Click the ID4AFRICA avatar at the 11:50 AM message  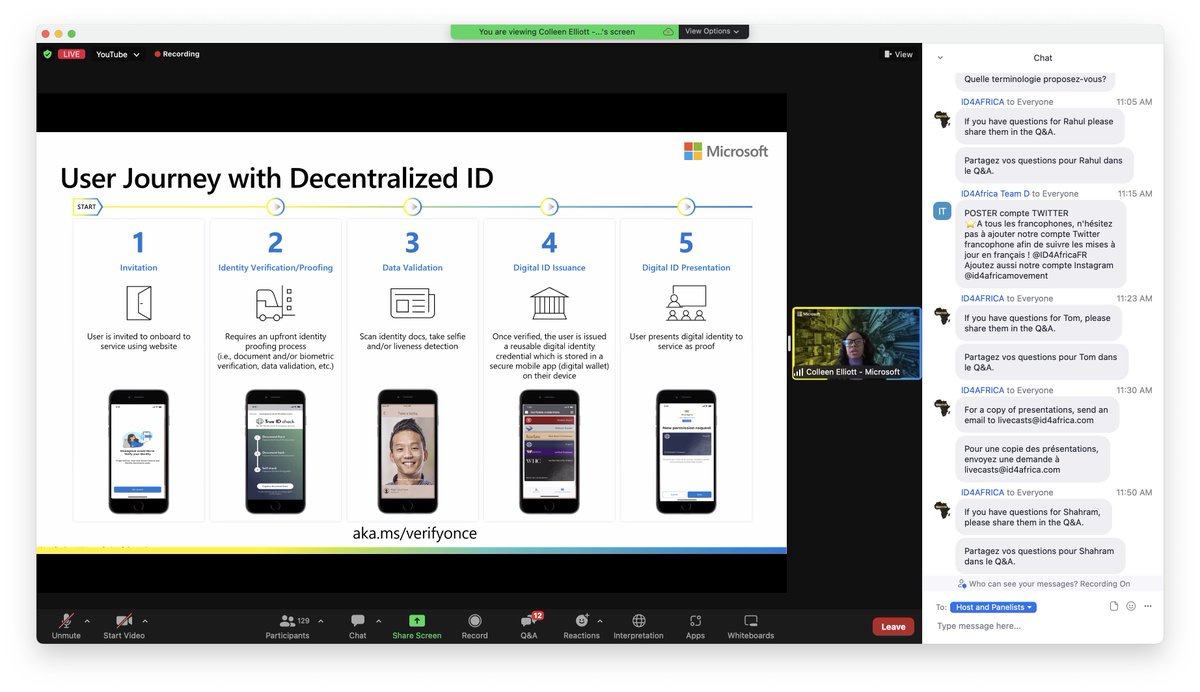941,509
